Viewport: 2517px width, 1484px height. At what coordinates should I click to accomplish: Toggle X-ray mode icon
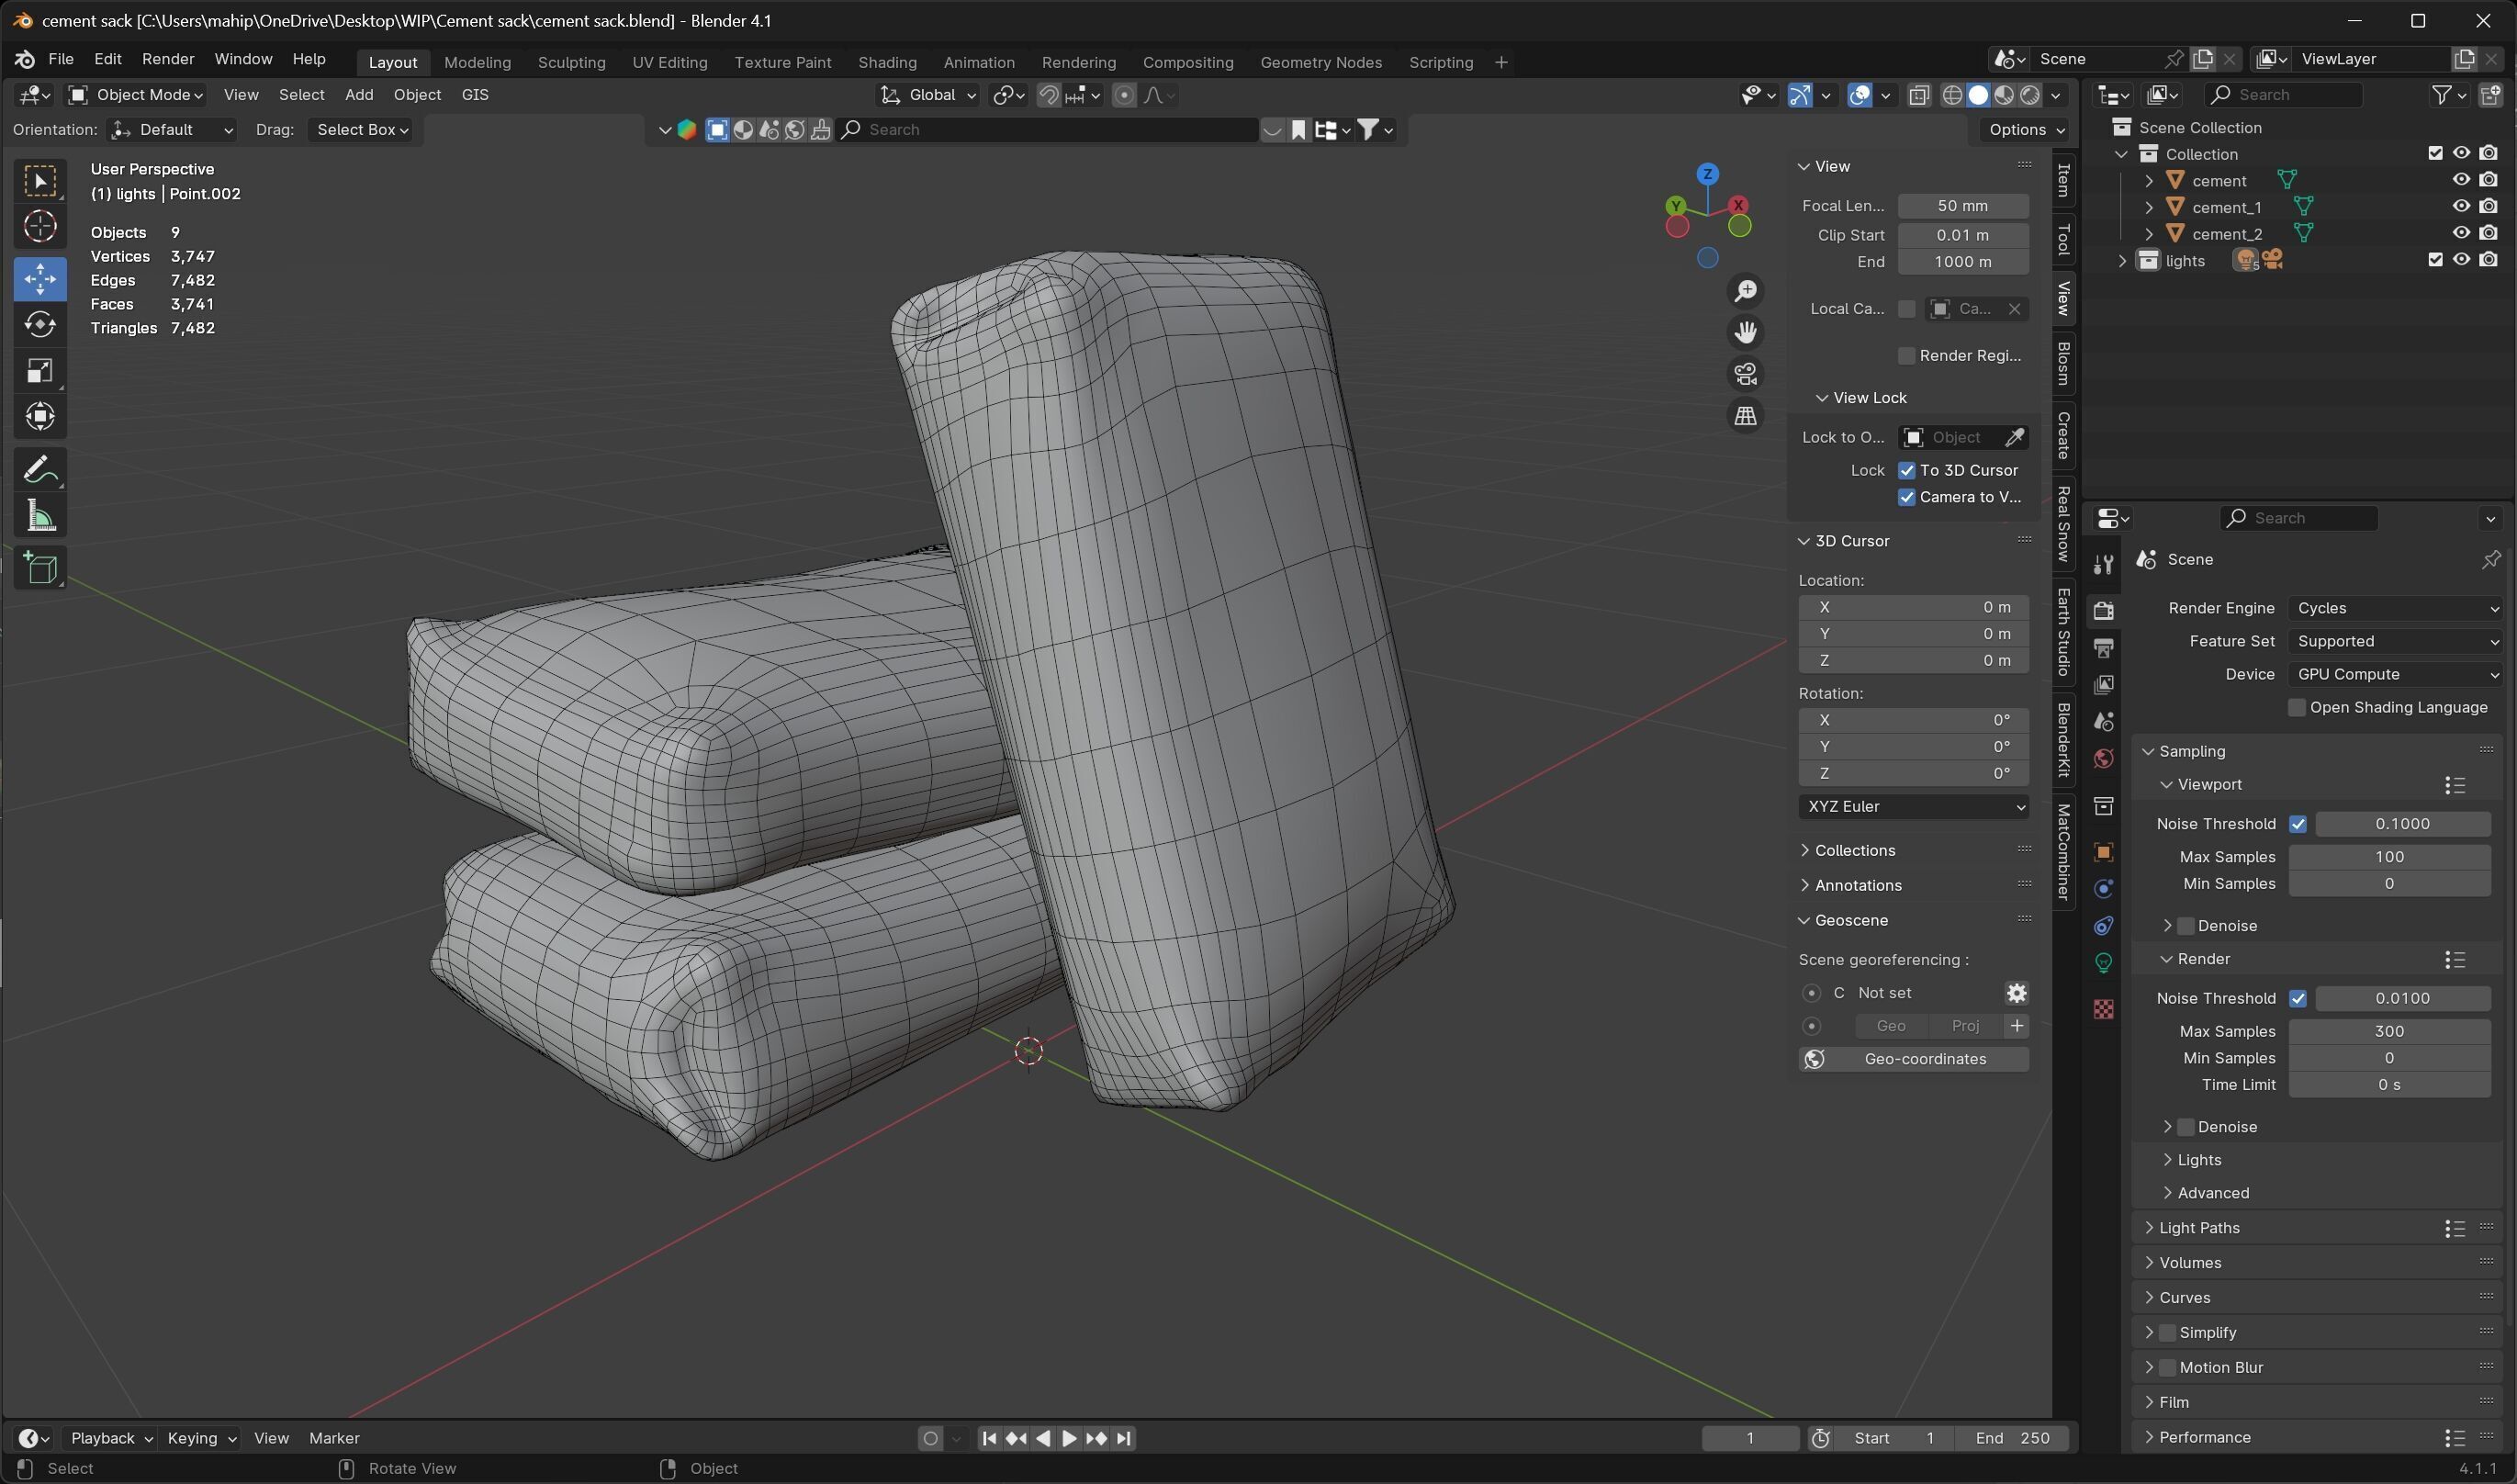(x=1919, y=95)
